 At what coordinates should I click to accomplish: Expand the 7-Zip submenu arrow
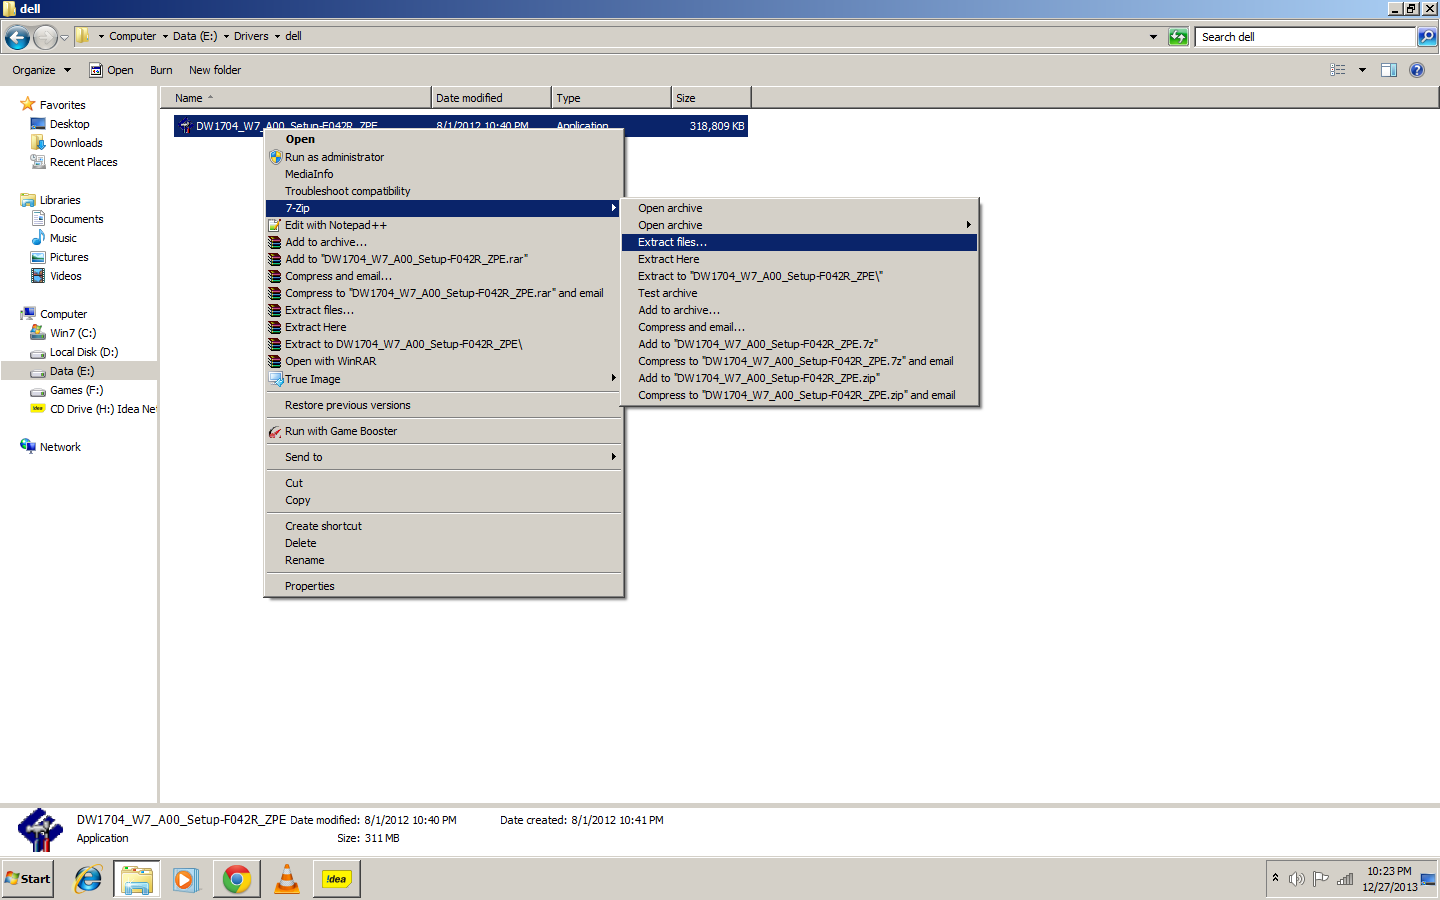point(613,208)
